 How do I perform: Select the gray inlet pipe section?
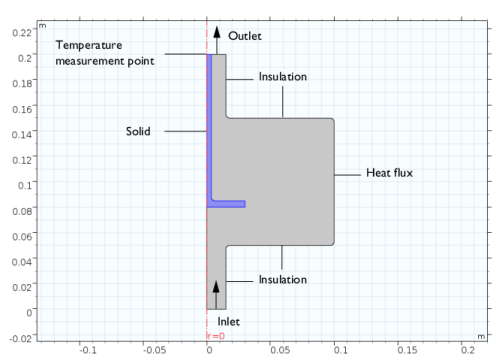tap(216, 277)
